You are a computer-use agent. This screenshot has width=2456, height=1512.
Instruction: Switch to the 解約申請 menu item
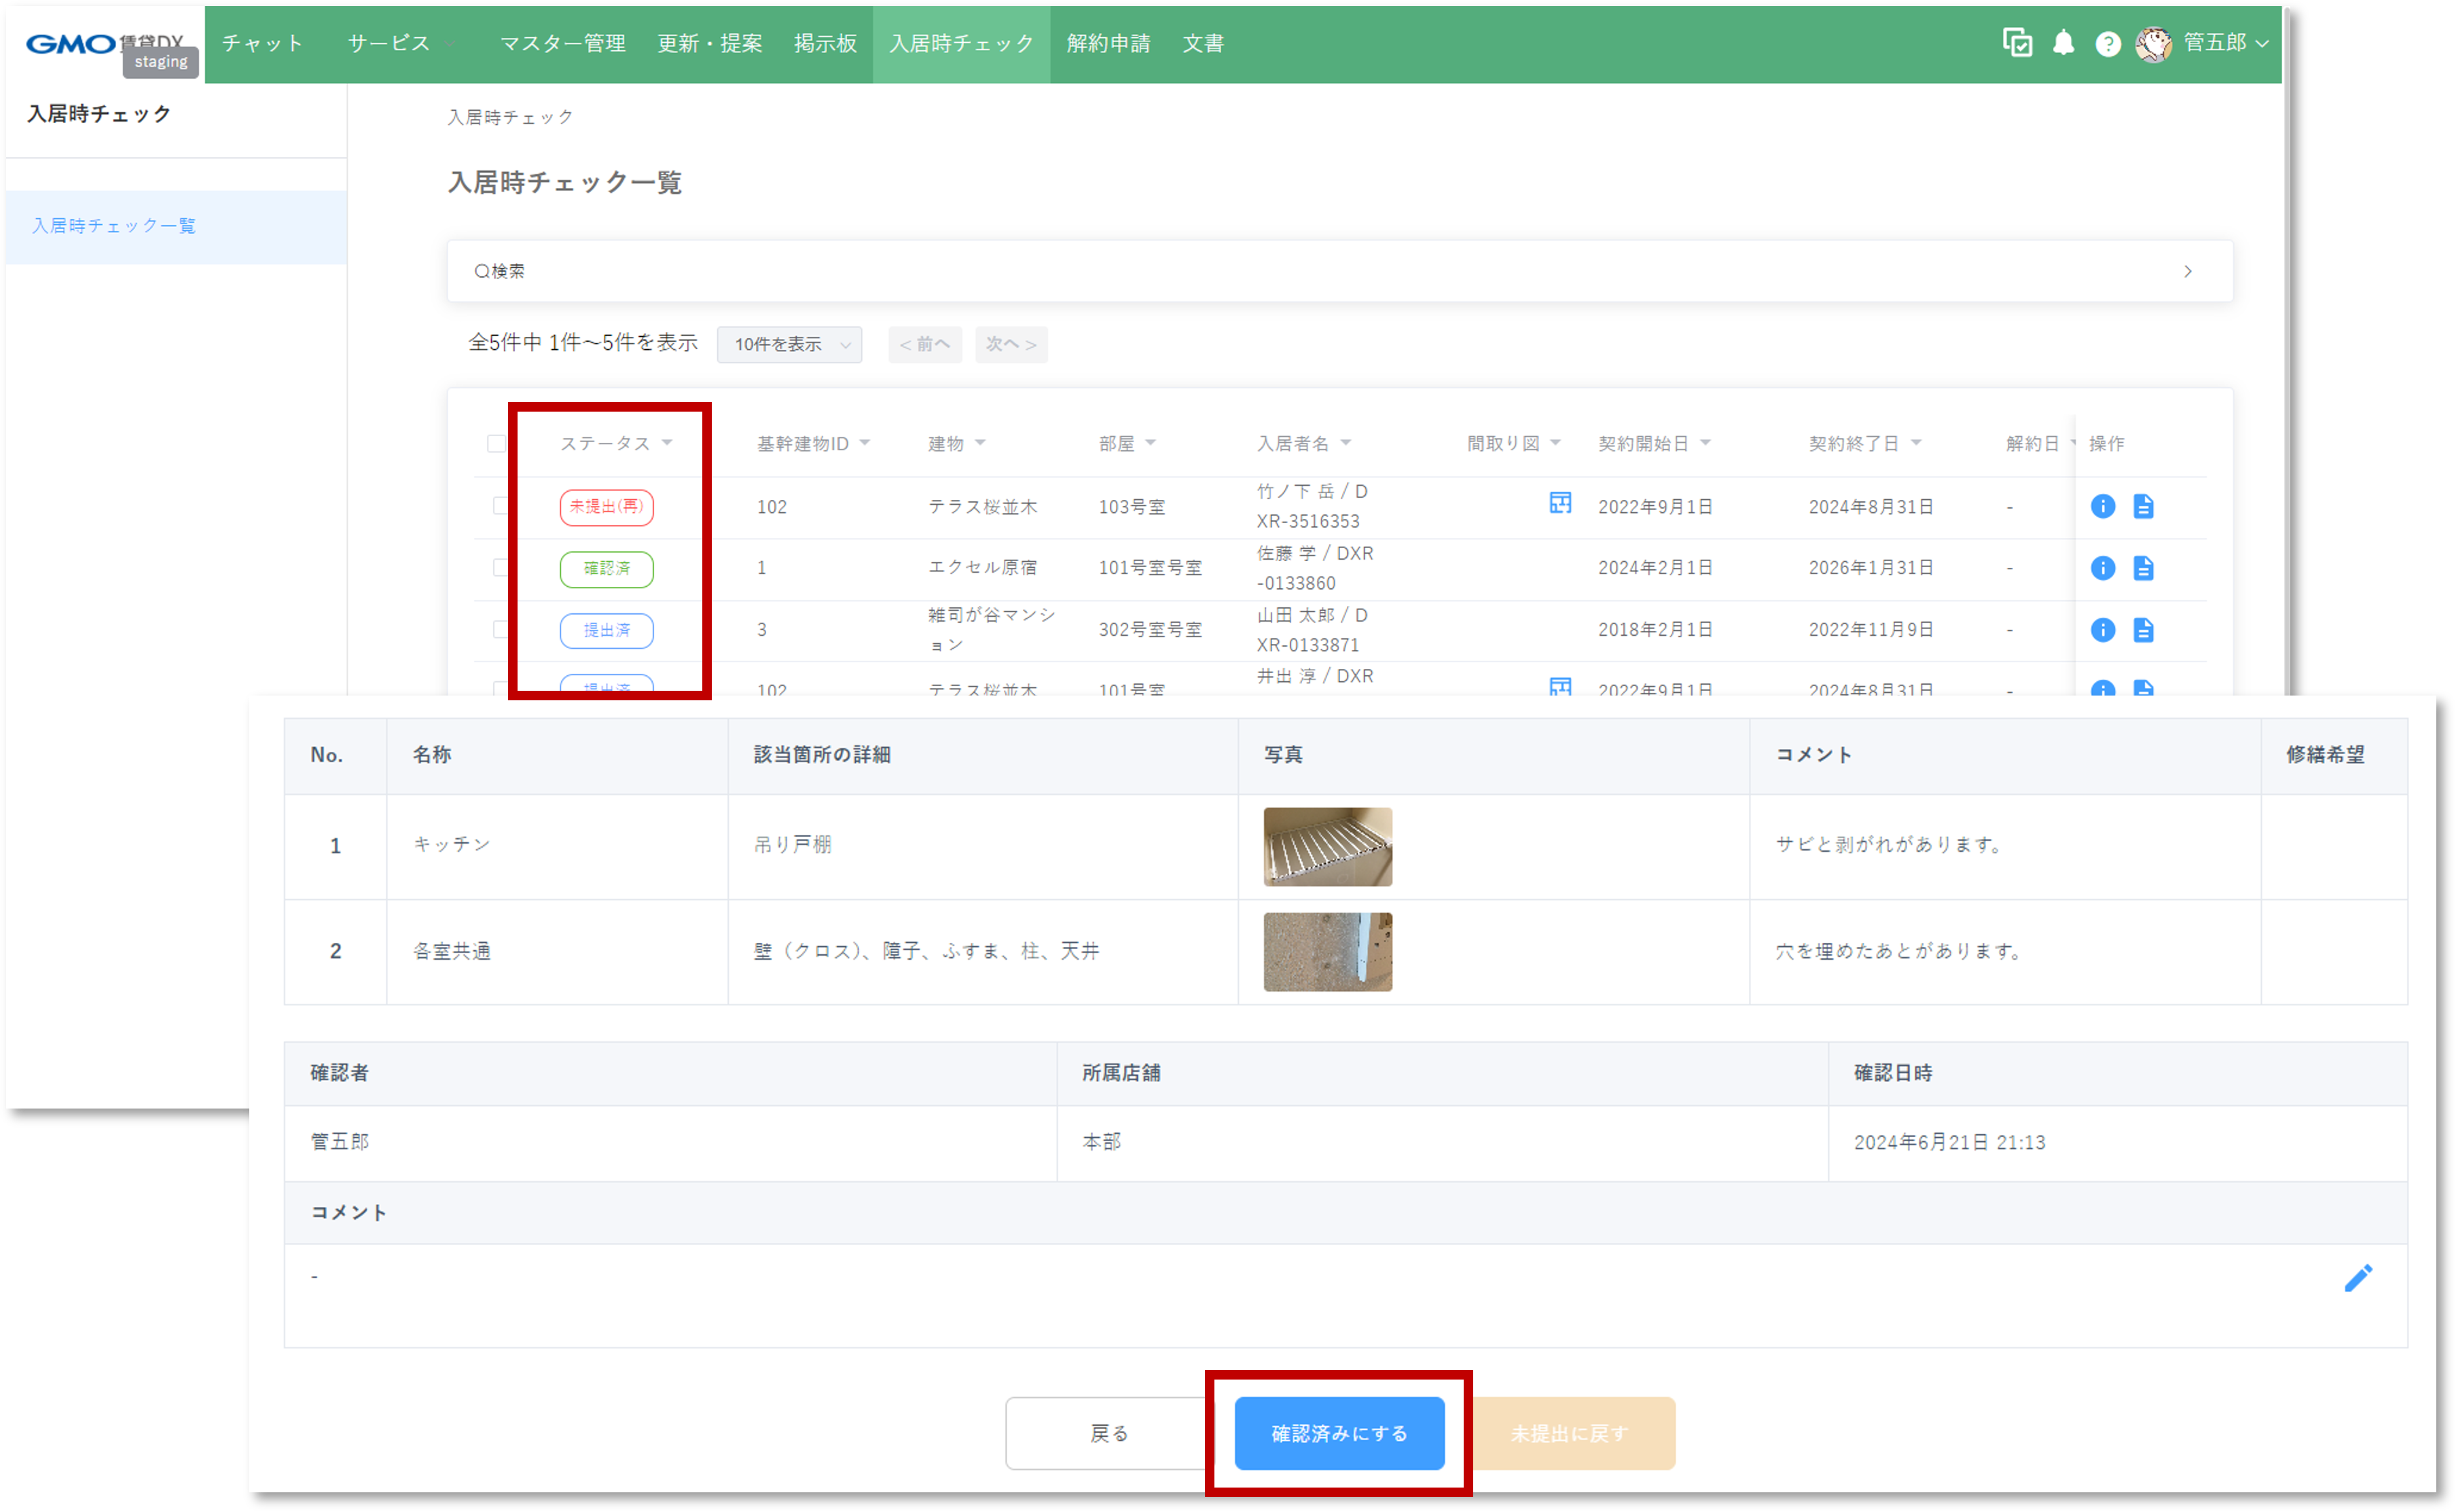tap(1108, 43)
